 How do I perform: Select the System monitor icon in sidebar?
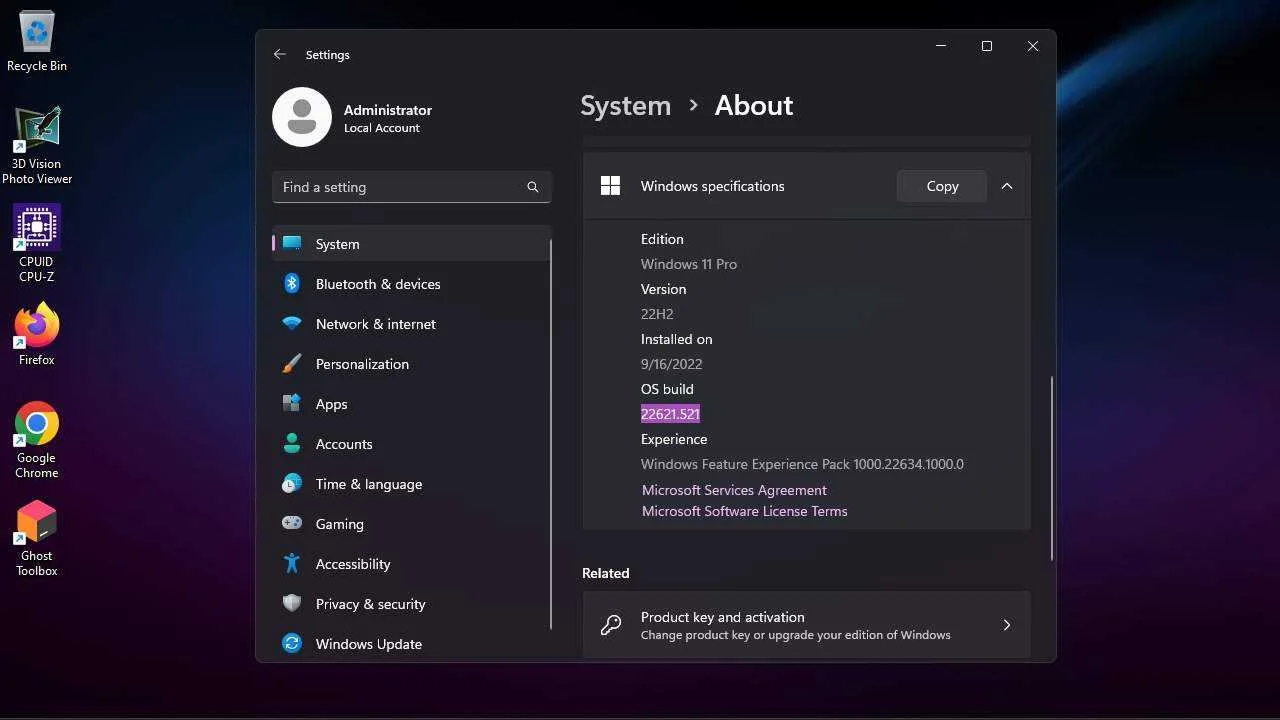tap(292, 243)
